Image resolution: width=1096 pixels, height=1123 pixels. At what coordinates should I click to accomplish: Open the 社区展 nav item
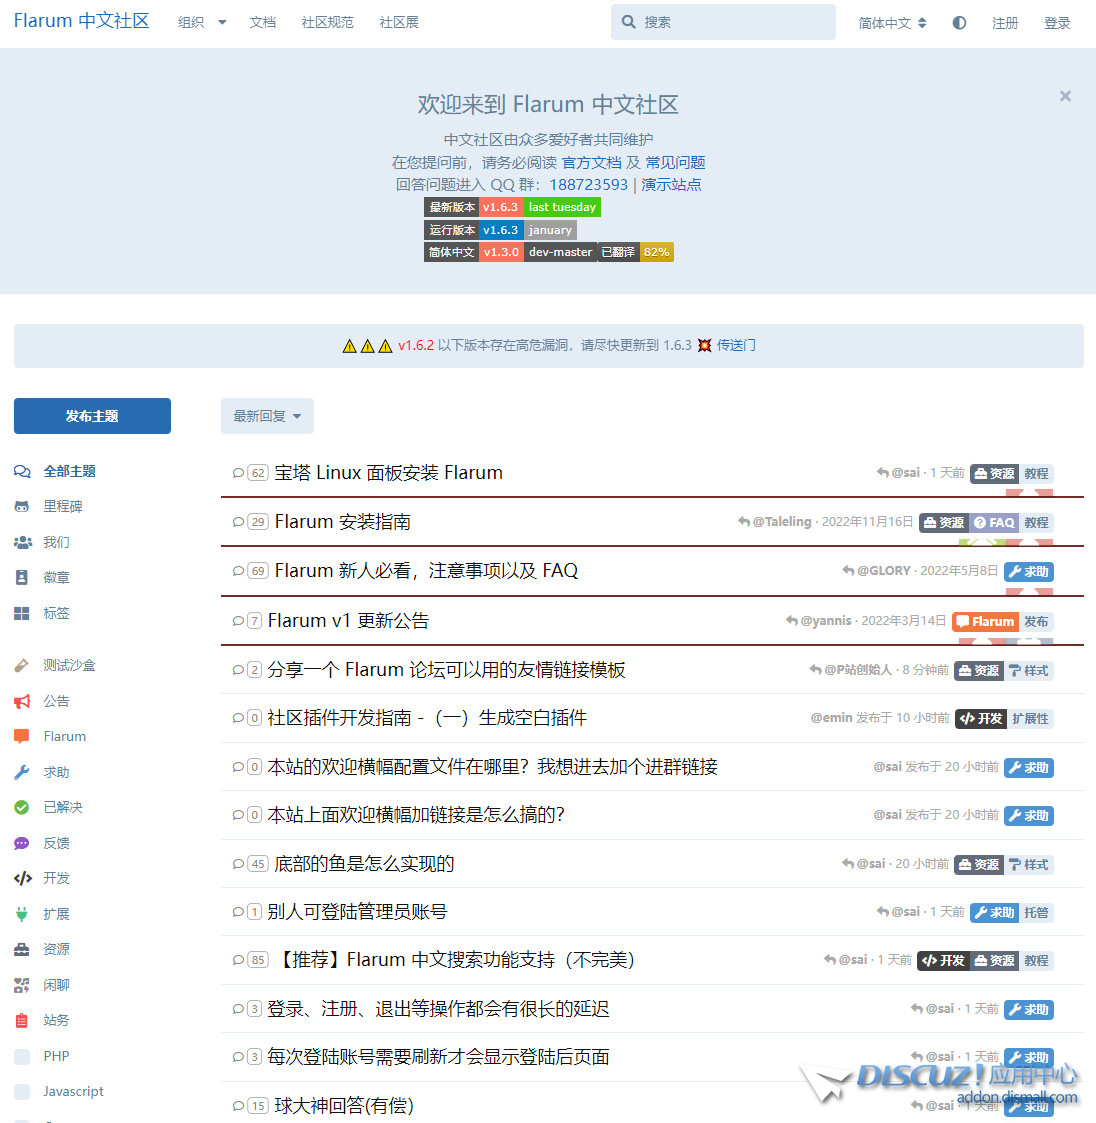399,22
